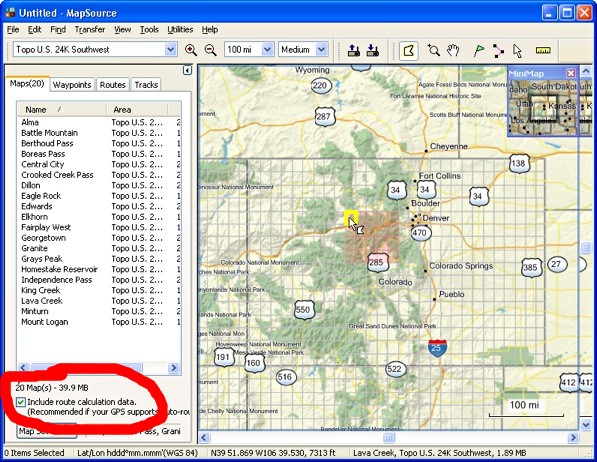Click MapSource application icon in title bar

coord(10,13)
